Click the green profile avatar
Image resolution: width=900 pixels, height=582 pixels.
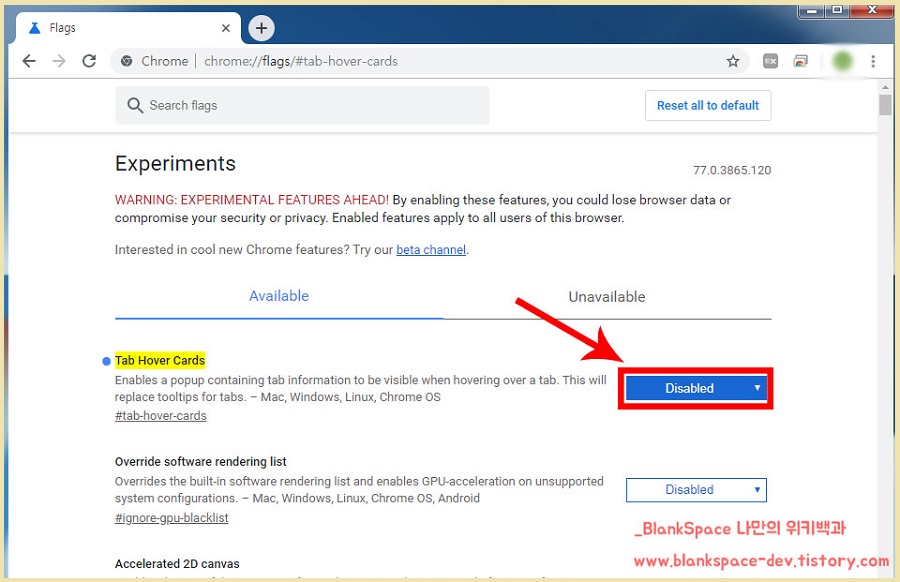pos(842,61)
